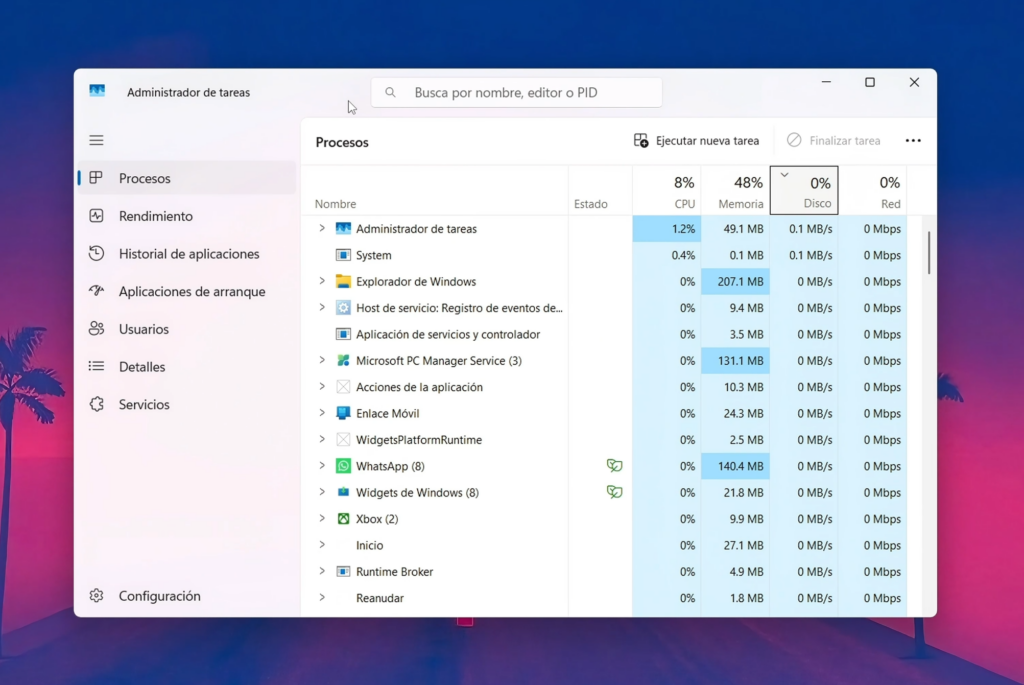Image resolution: width=1024 pixels, height=685 pixels.
Task: Click the Administrador de tareas app icon
Action: pos(97,90)
